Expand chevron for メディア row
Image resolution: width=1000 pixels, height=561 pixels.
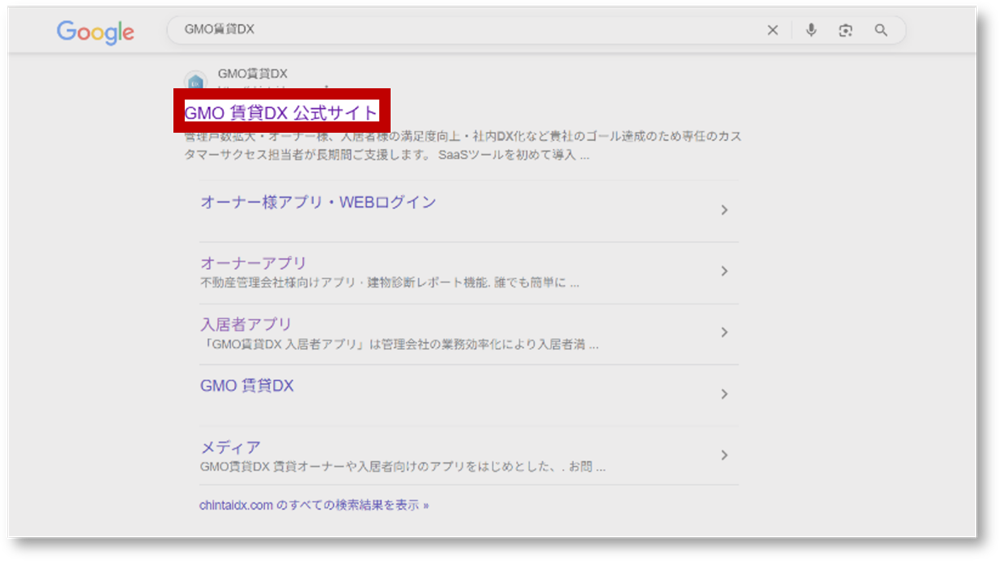coord(724,455)
